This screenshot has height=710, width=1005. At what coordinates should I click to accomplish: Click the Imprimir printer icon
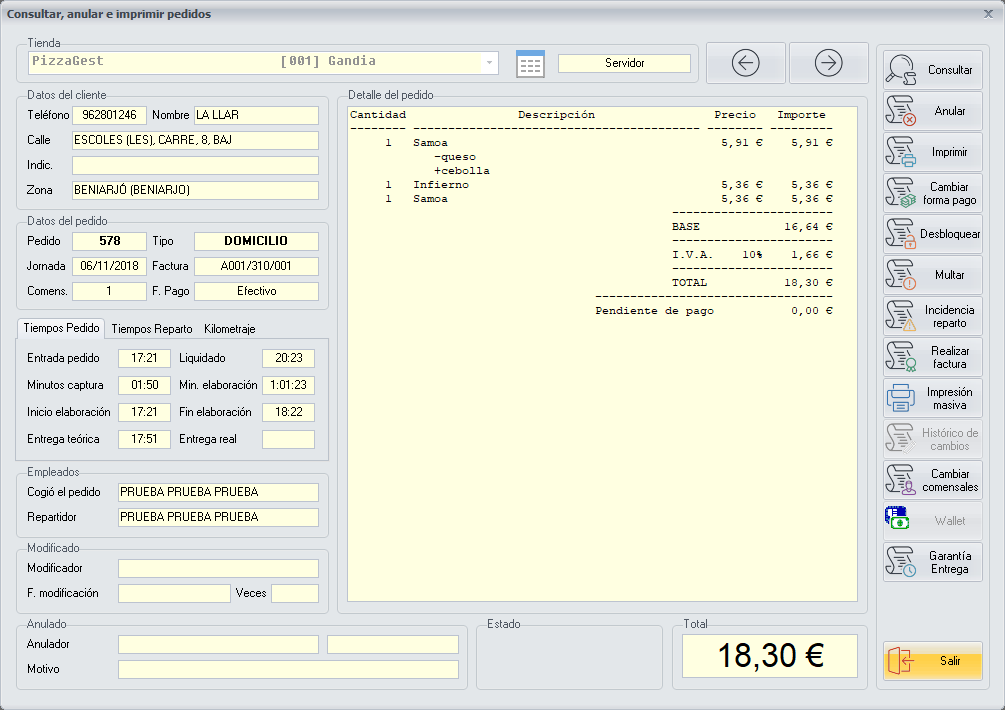(x=902, y=153)
